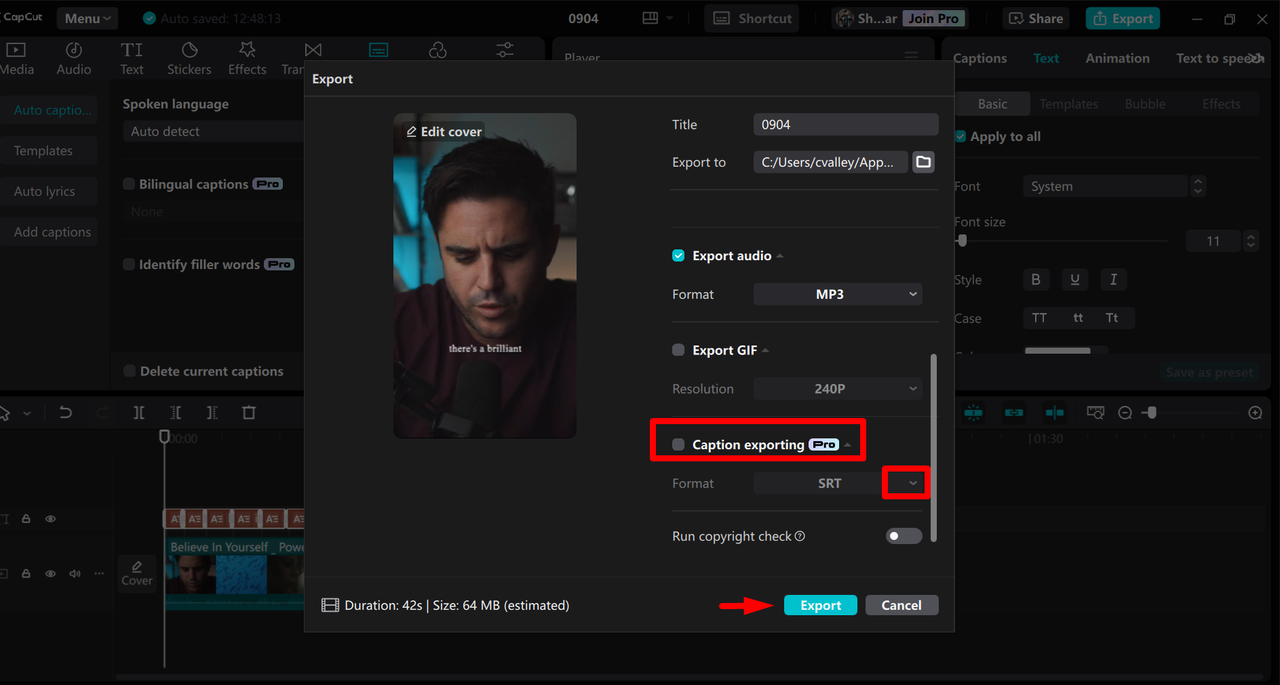Open the Audio panel
The width and height of the screenshot is (1280, 685).
click(x=74, y=59)
